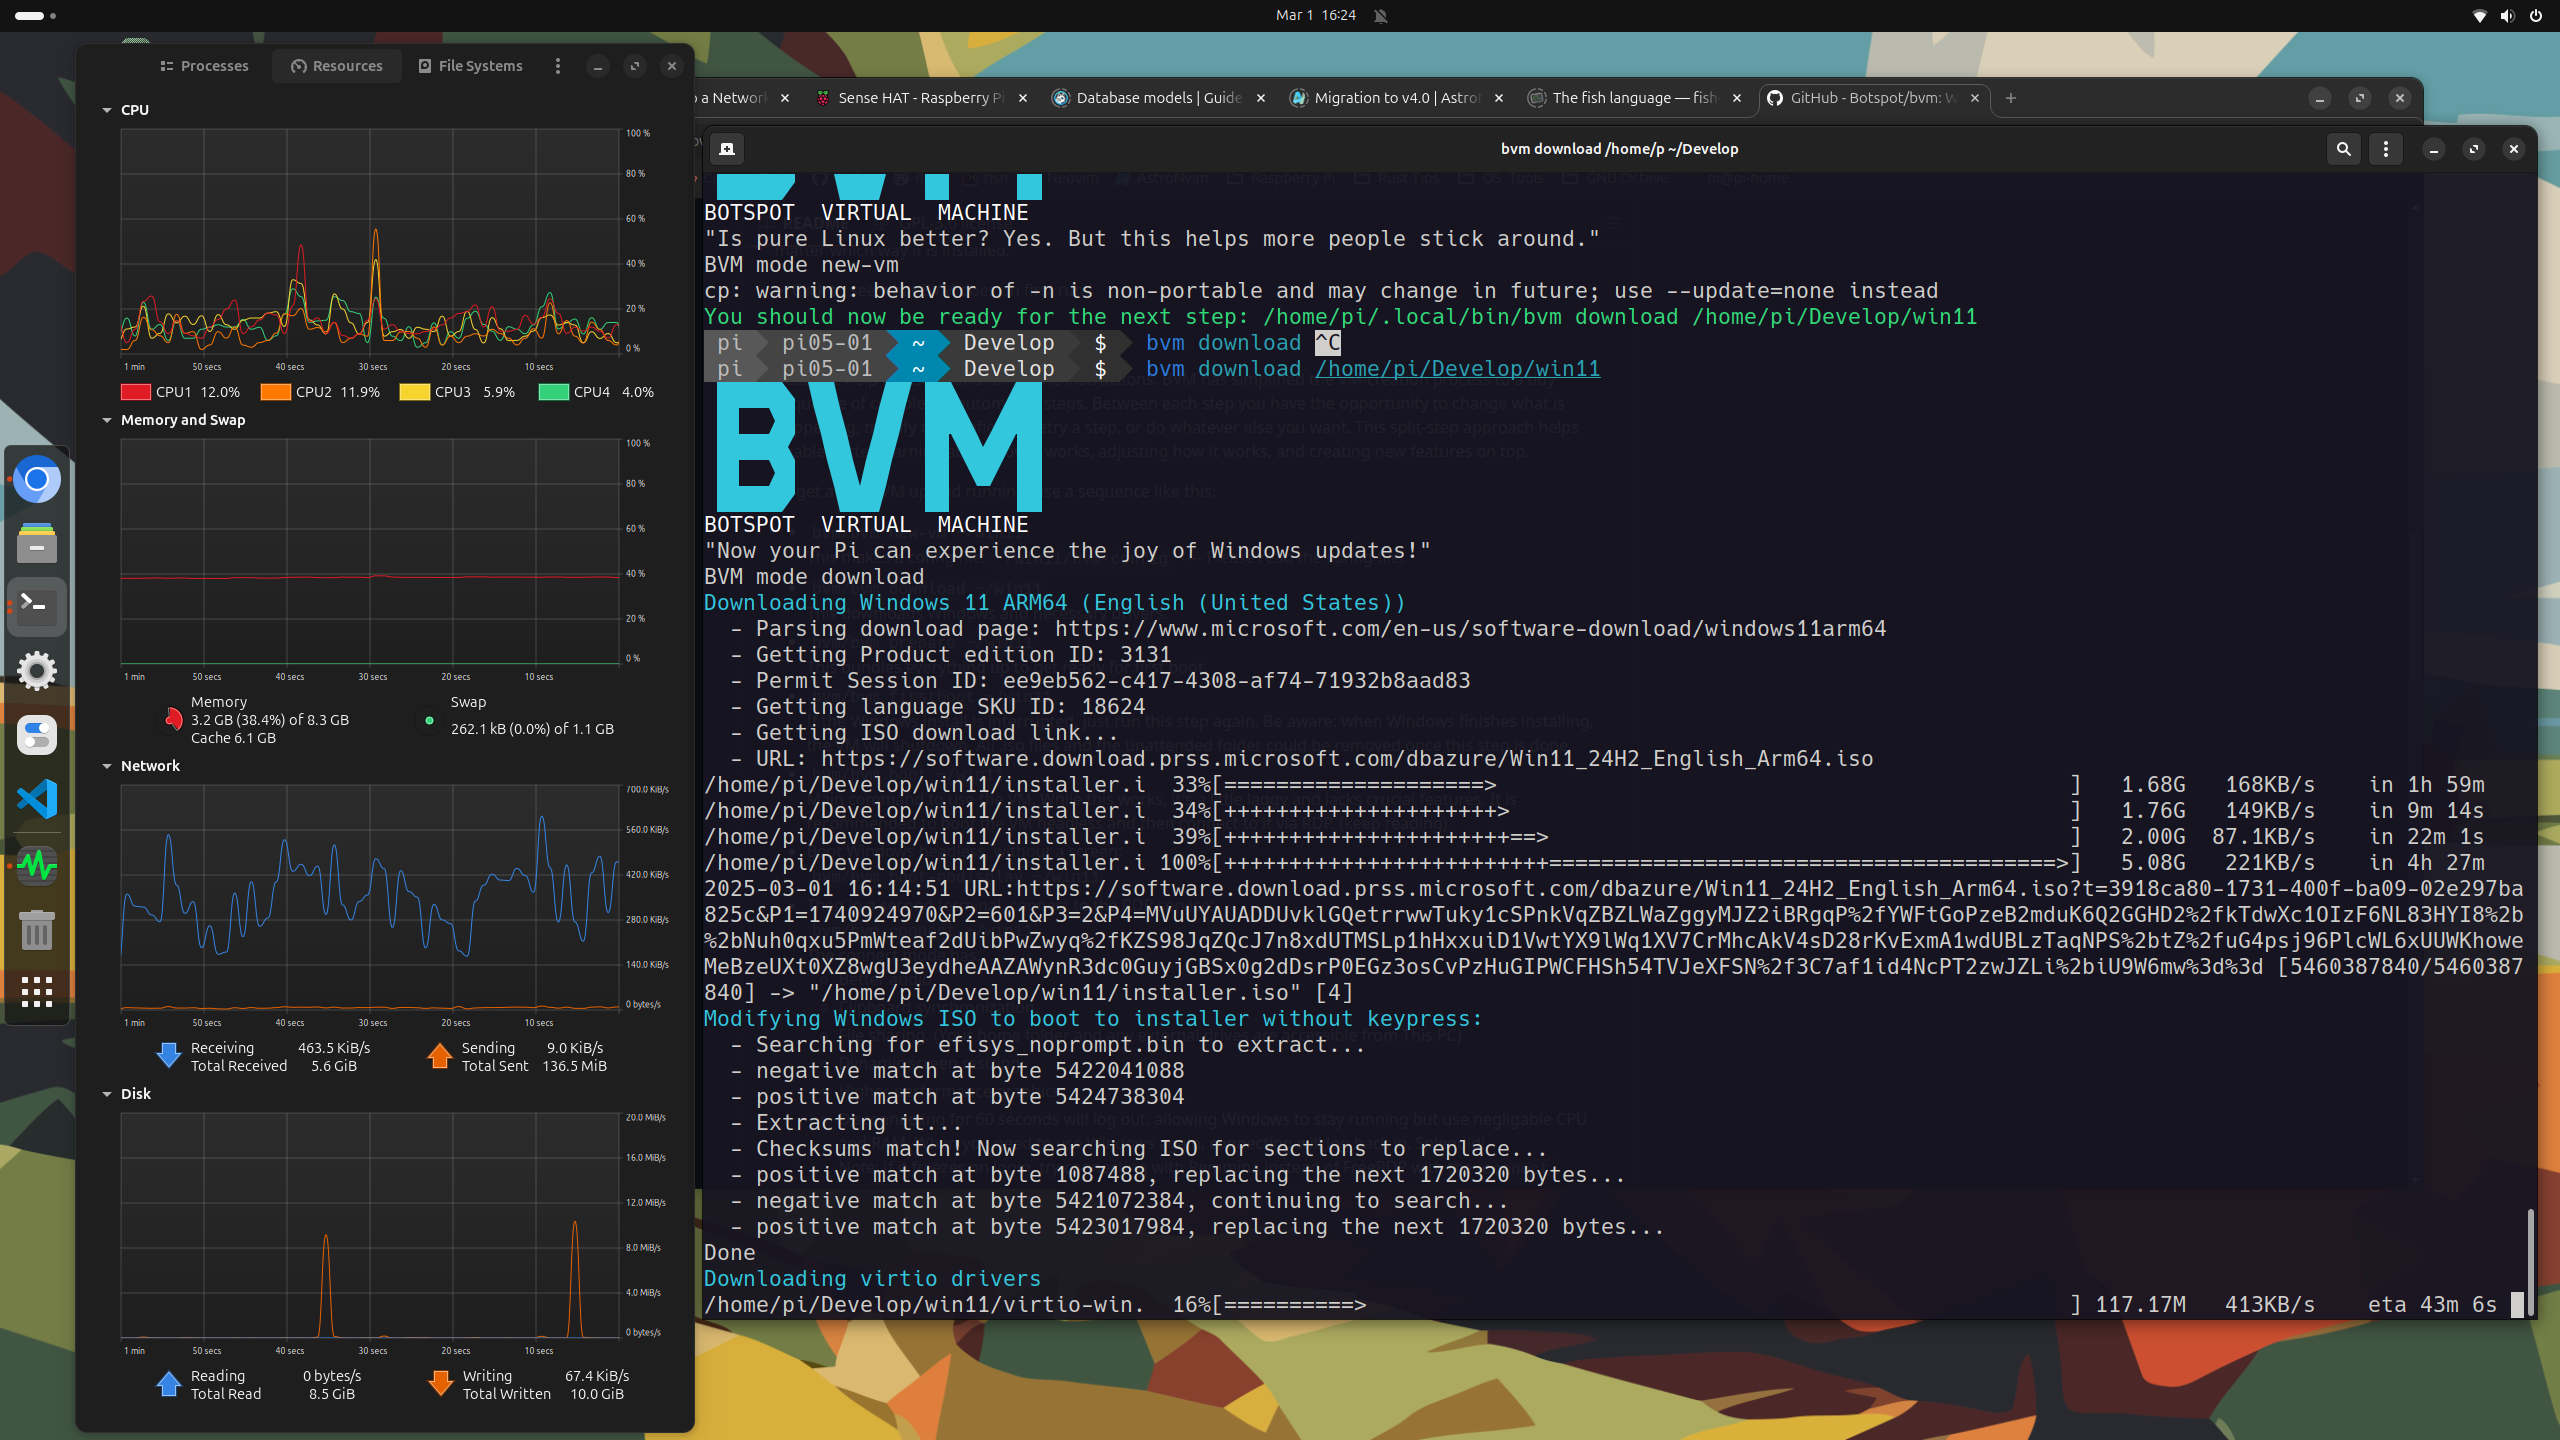This screenshot has width=2560, height=1440.
Task: Open System Monitor icon in the dock
Action: point(37,865)
